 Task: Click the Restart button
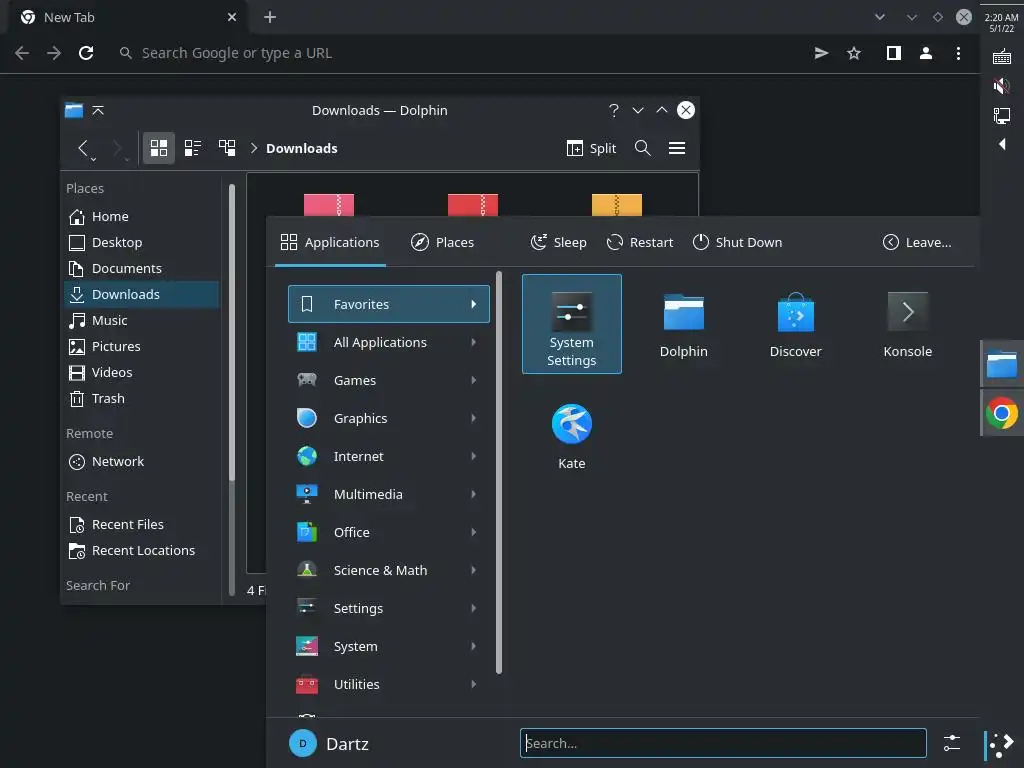coord(640,242)
